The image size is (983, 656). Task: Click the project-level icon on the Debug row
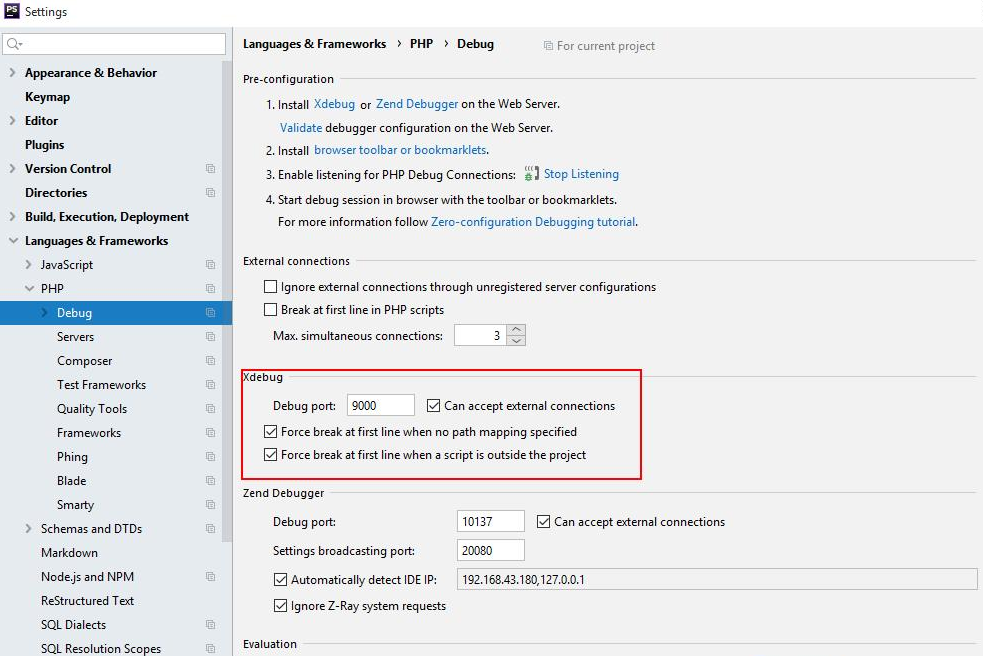211,312
